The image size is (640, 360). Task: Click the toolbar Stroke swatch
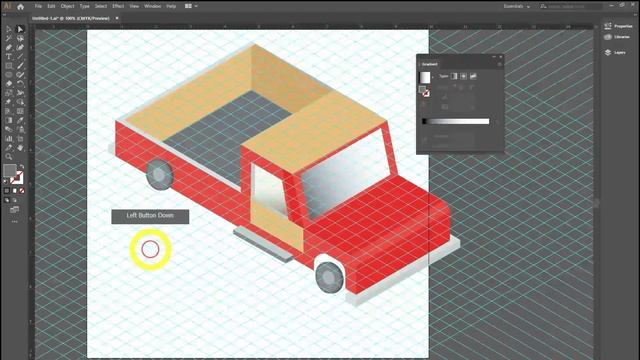point(17,178)
